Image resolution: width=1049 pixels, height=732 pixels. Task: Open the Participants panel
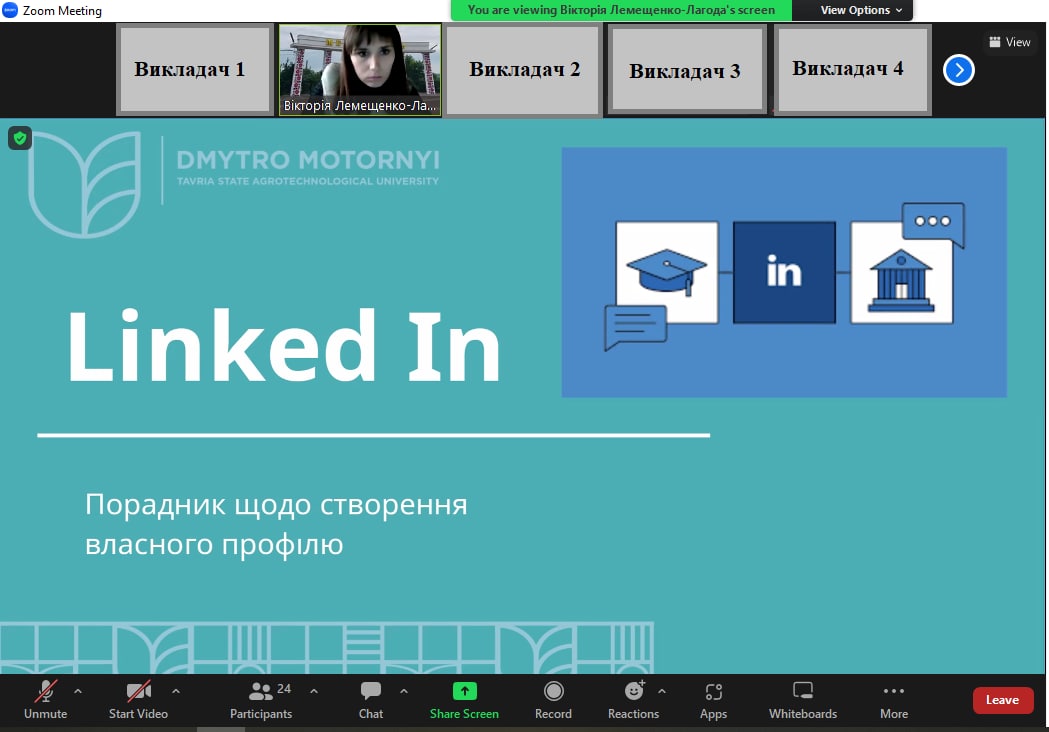coord(261,700)
